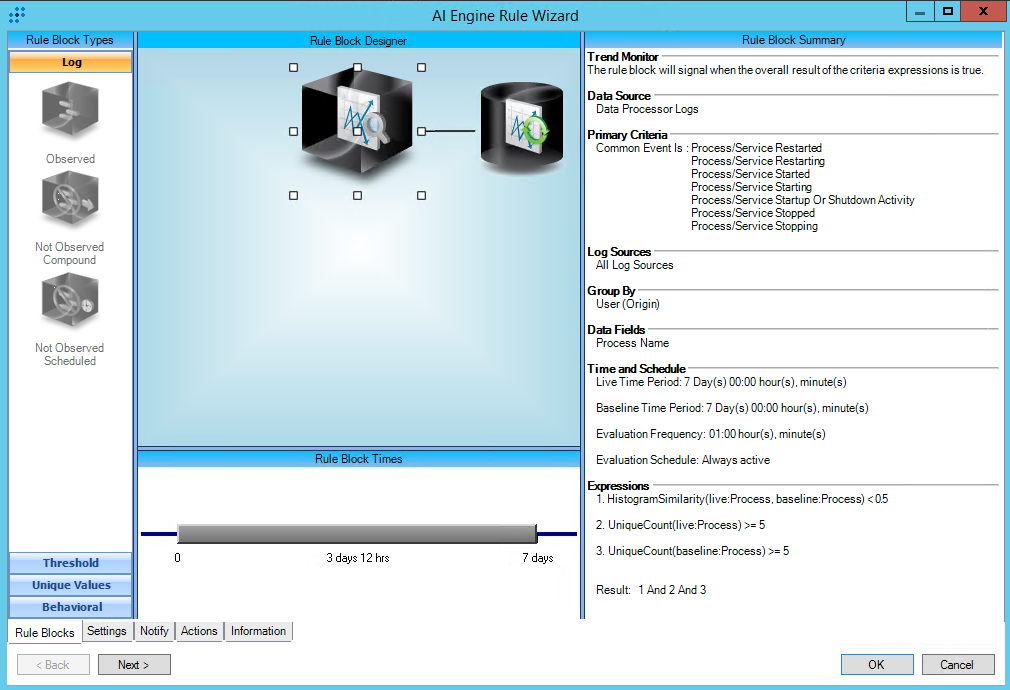Viewport: 1010px width, 690px height.
Task: Expand the Unique Values block category
Action: click(71, 585)
